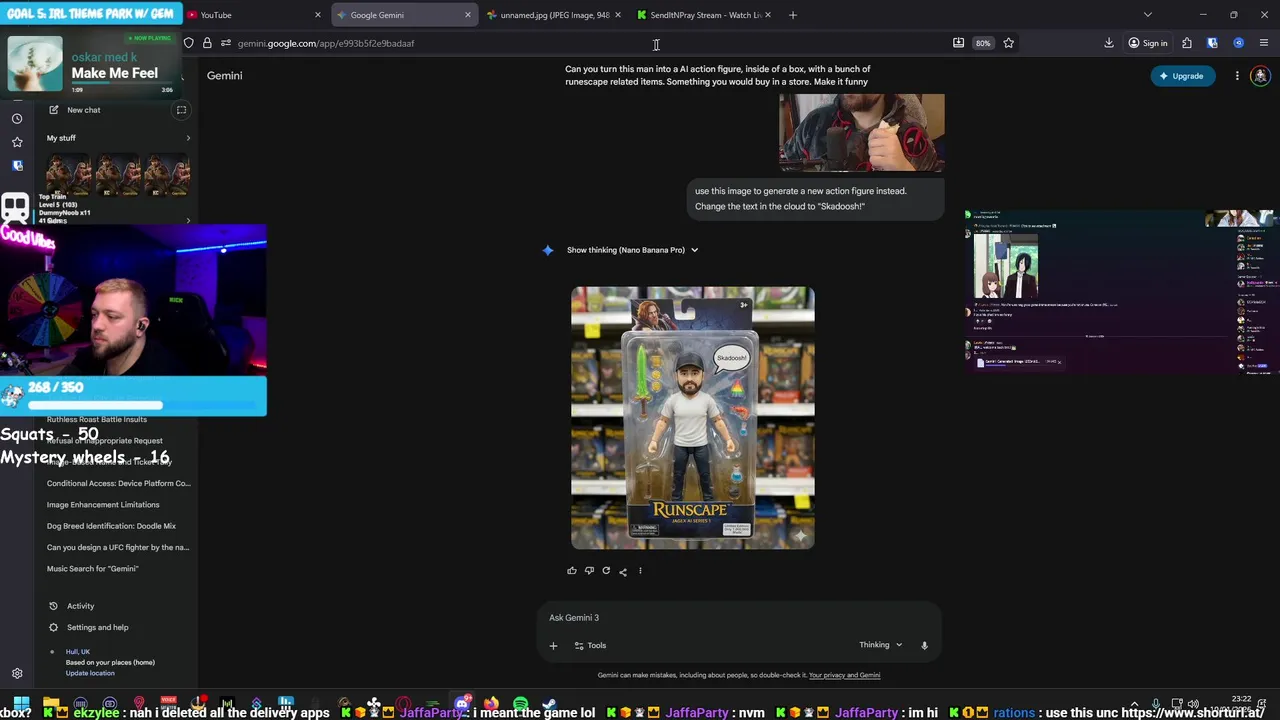1280x720 pixels.
Task: Open Firefox from the taskbar
Action: pos(491,704)
